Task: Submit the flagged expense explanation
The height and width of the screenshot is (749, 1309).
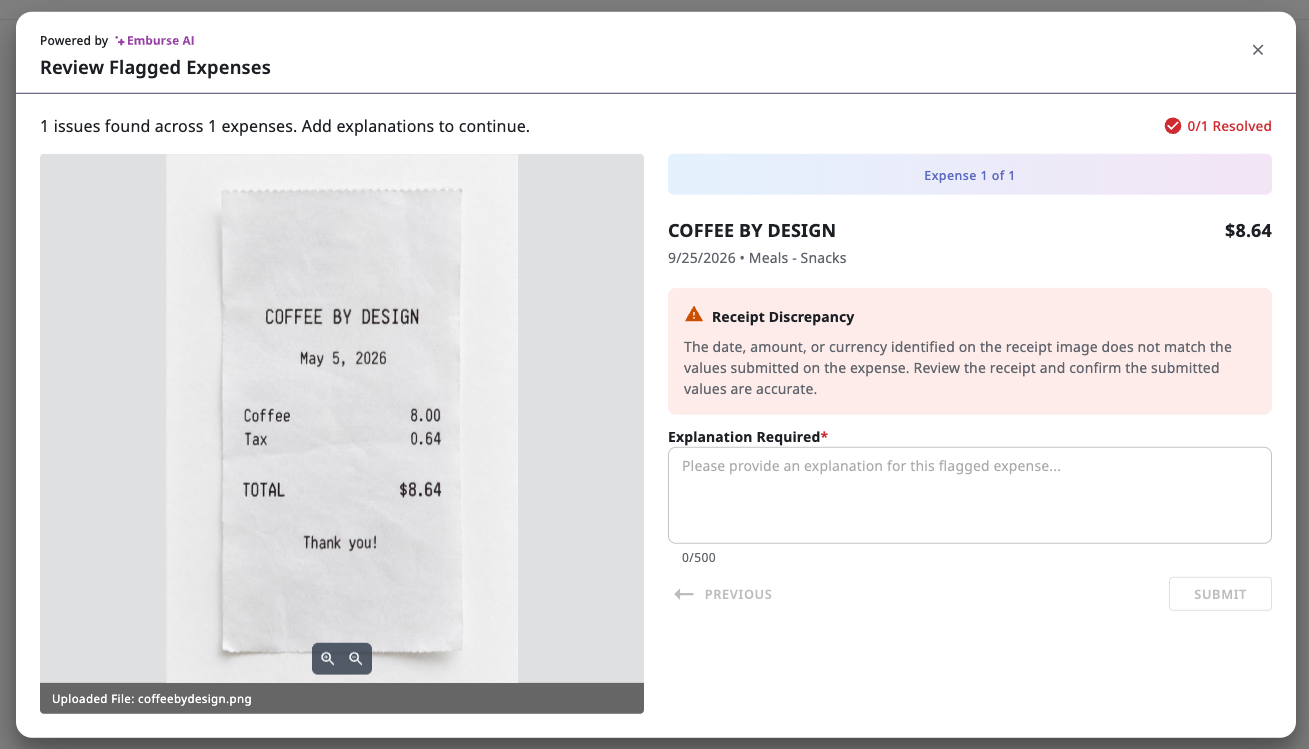Action: (x=1220, y=594)
